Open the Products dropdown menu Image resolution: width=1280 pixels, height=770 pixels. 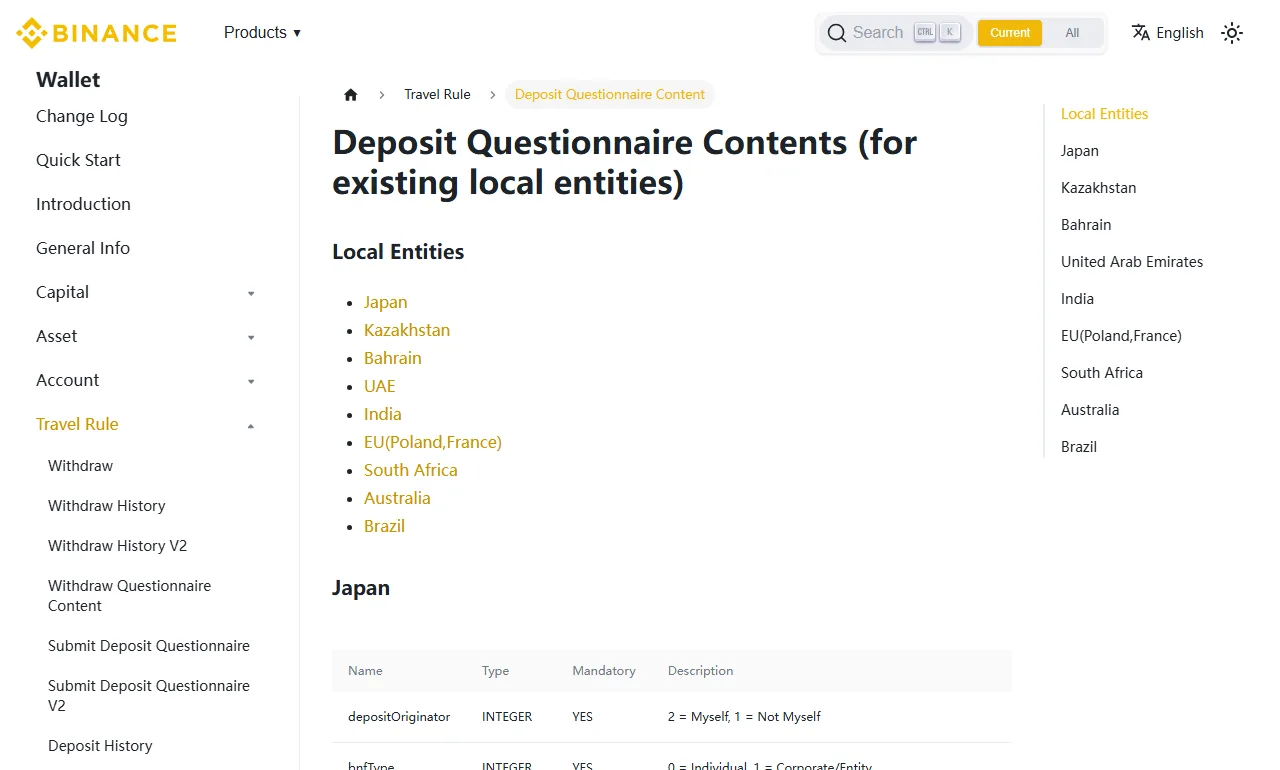coord(262,33)
